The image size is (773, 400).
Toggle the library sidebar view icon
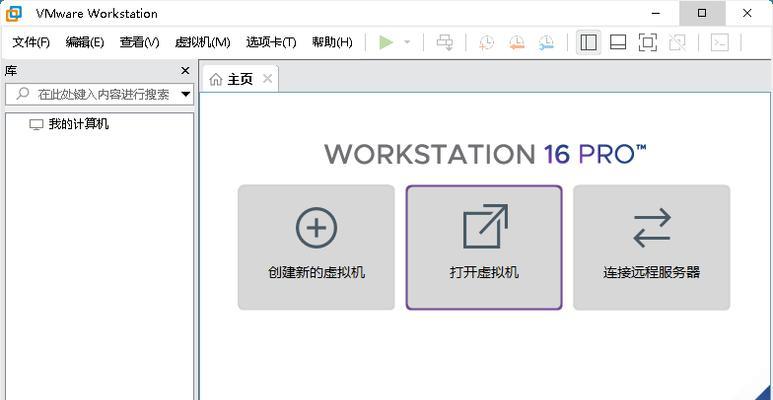tap(589, 42)
